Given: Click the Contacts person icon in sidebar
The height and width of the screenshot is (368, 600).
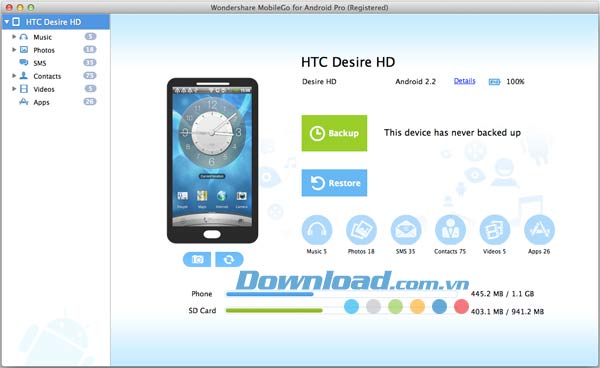Looking at the screenshot, I should [24, 75].
